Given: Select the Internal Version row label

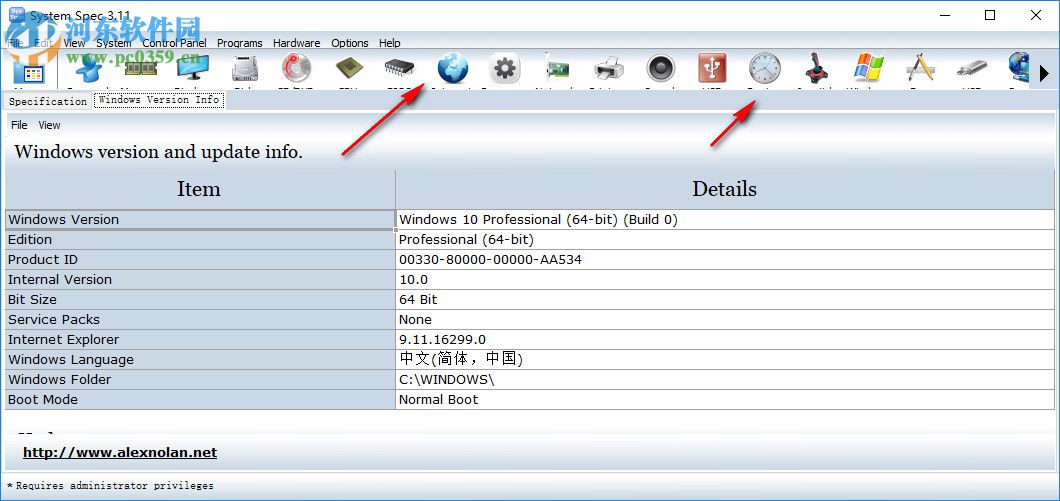Looking at the screenshot, I should point(200,279).
